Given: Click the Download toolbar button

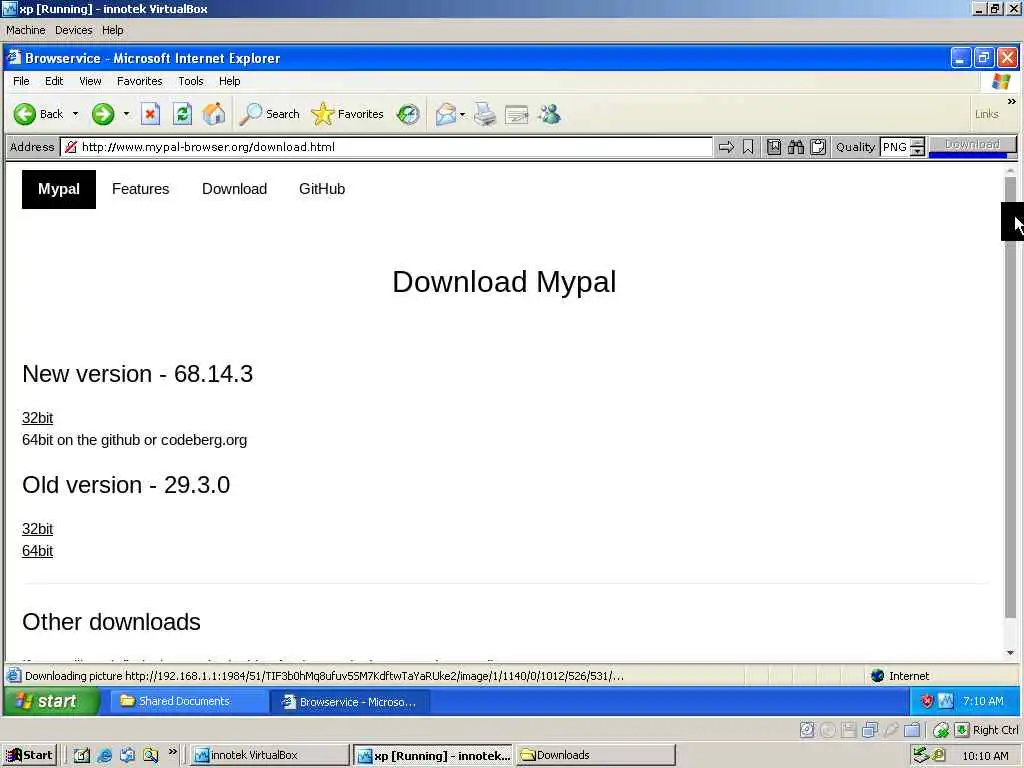Looking at the screenshot, I should coord(972,145).
